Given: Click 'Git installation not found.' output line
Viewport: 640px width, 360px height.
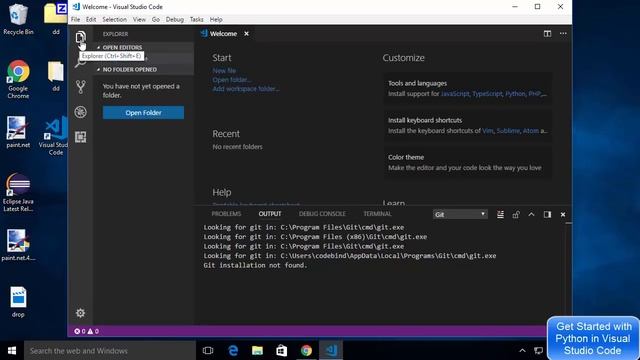Looking at the screenshot, I should (255, 265).
